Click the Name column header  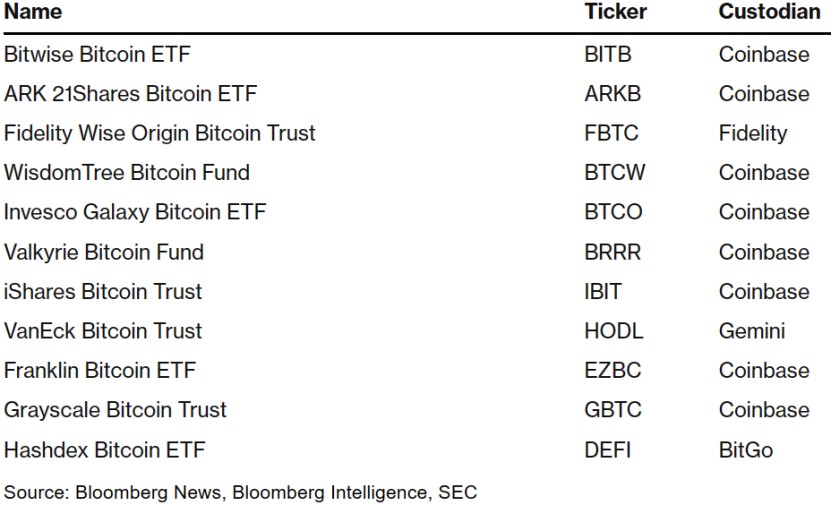coord(33,12)
